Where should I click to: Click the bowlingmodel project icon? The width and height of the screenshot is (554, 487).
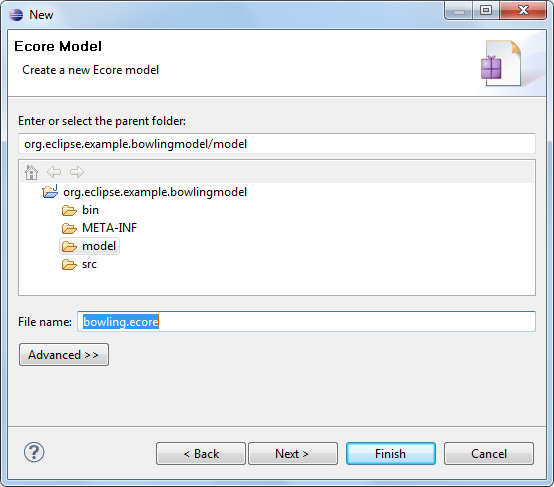(50, 192)
